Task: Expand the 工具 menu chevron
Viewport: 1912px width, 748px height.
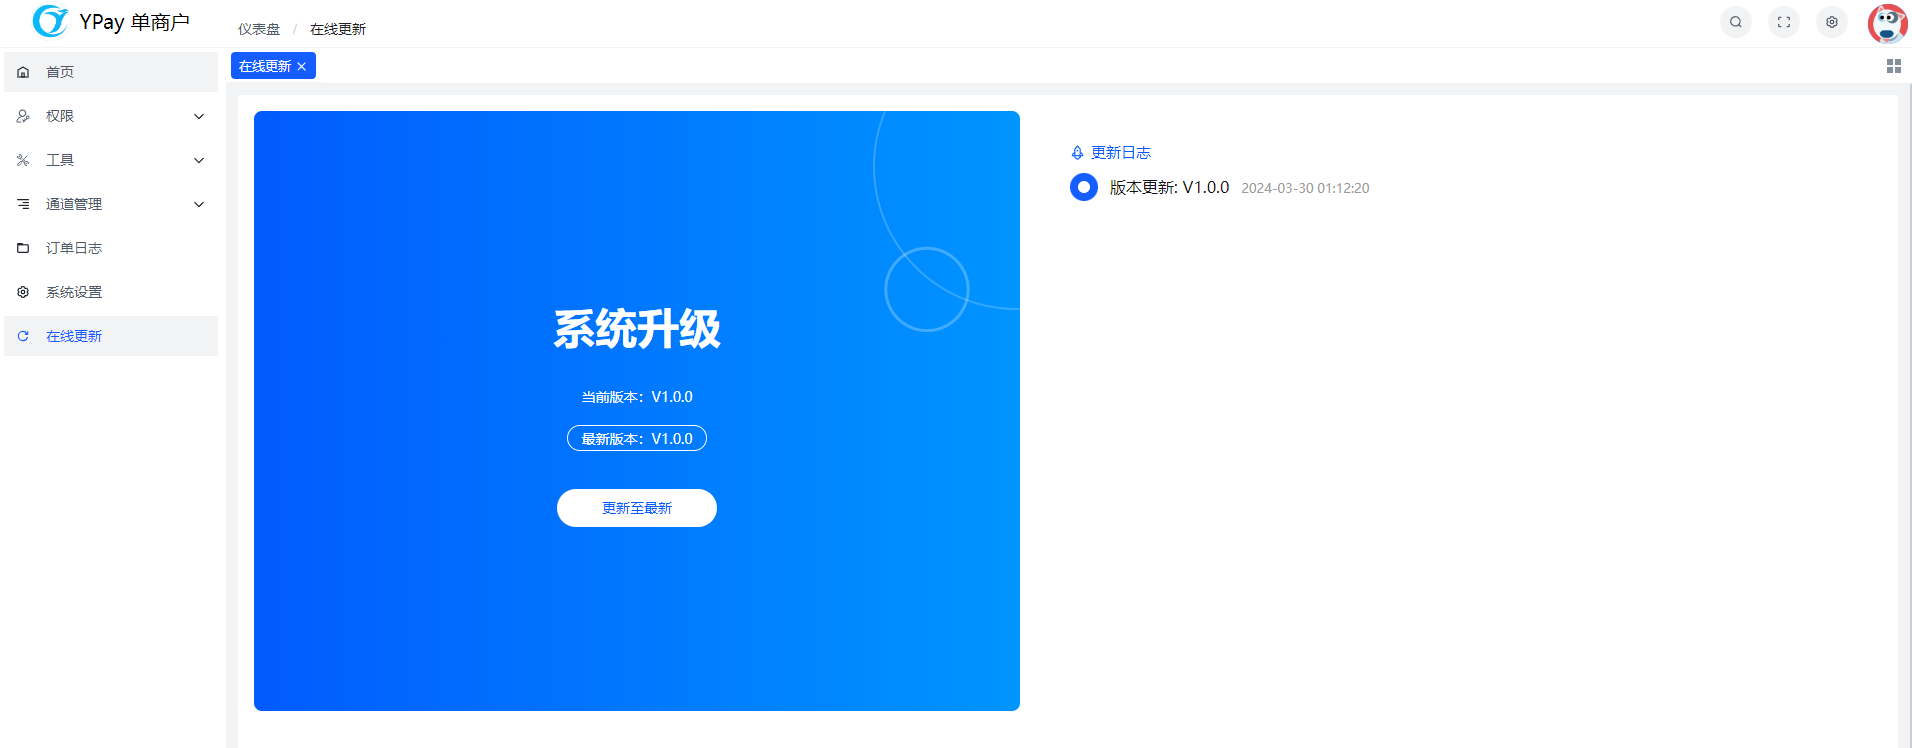Action: click(199, 160)
